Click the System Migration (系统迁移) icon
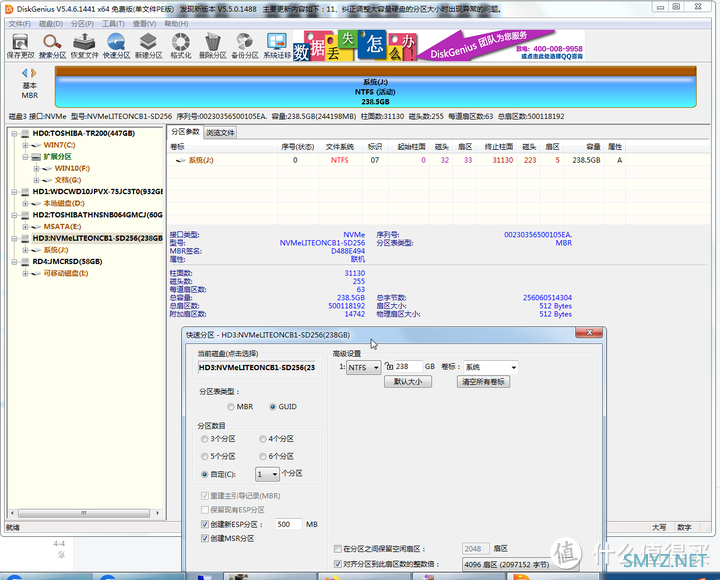The image size is (720, 580). coord(277,46)
